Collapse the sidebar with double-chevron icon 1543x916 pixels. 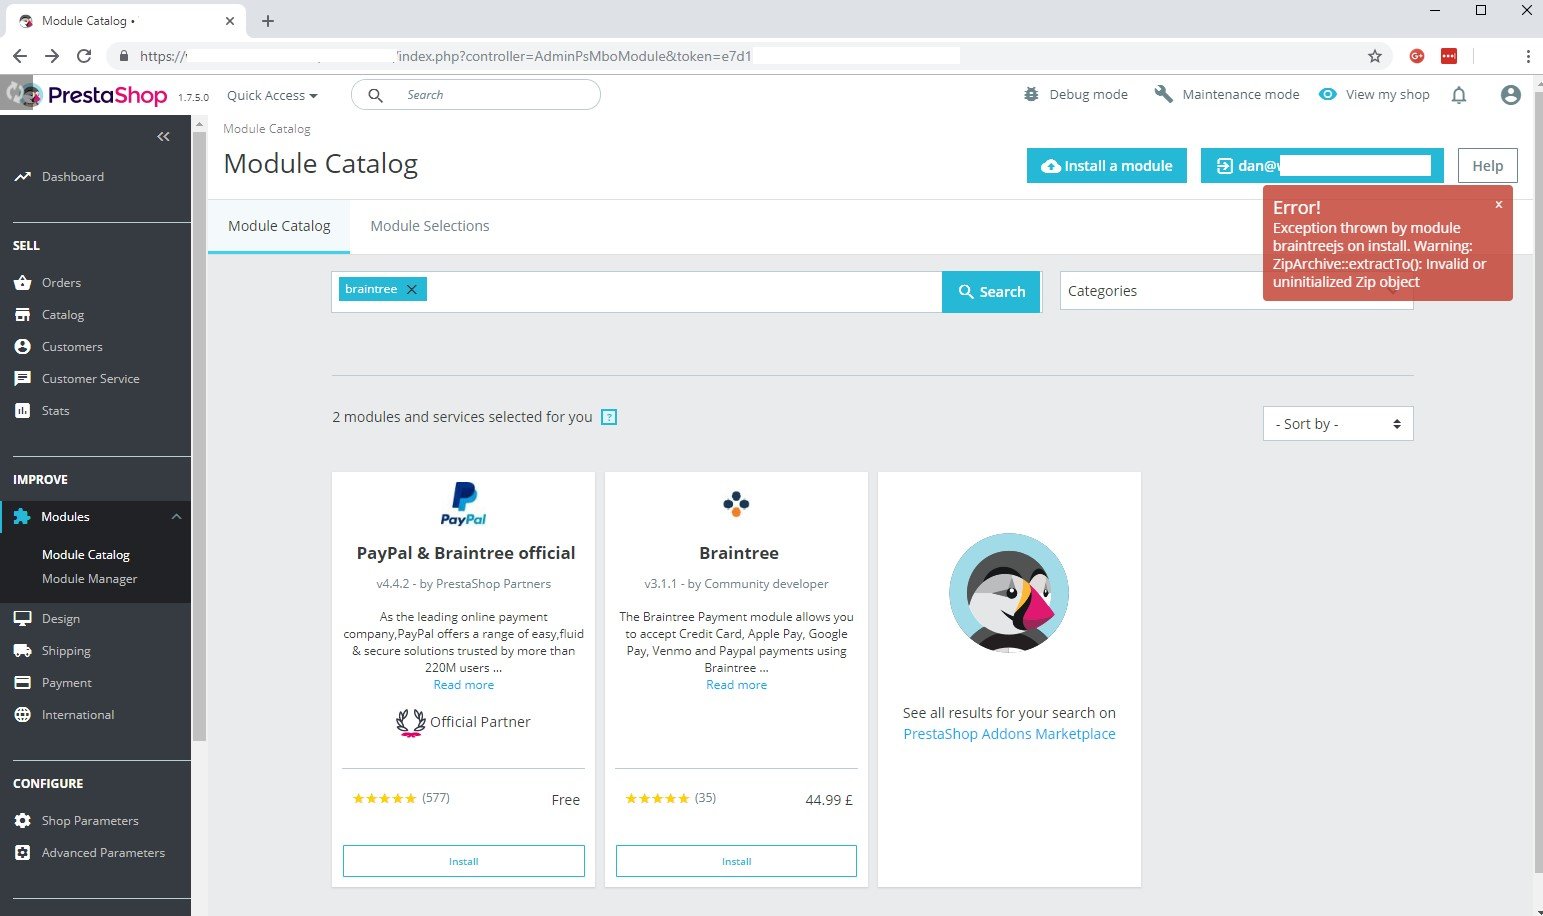point(163,136)
